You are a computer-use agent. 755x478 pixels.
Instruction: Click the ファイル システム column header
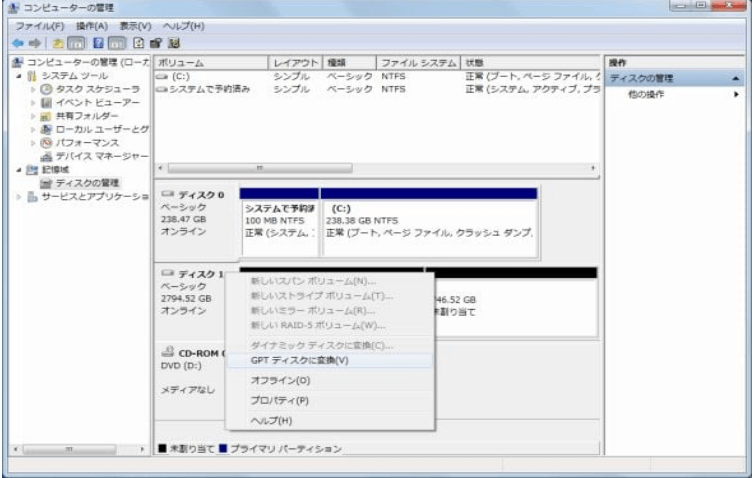[417, 62]
